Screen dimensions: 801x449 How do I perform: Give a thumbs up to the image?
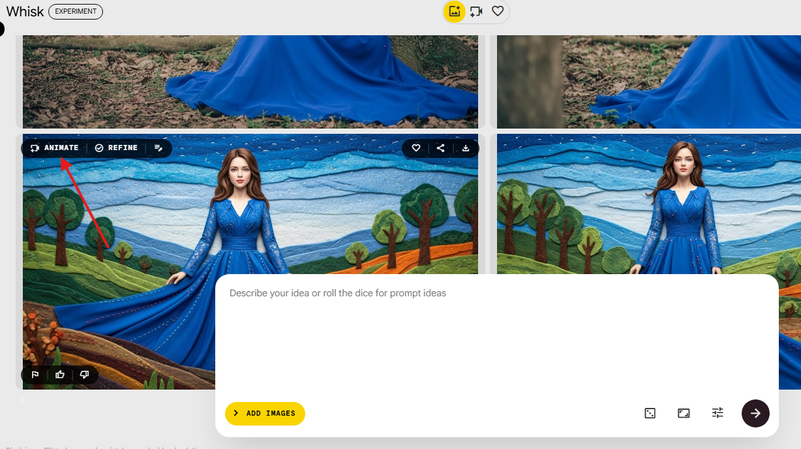pos(60,375)
